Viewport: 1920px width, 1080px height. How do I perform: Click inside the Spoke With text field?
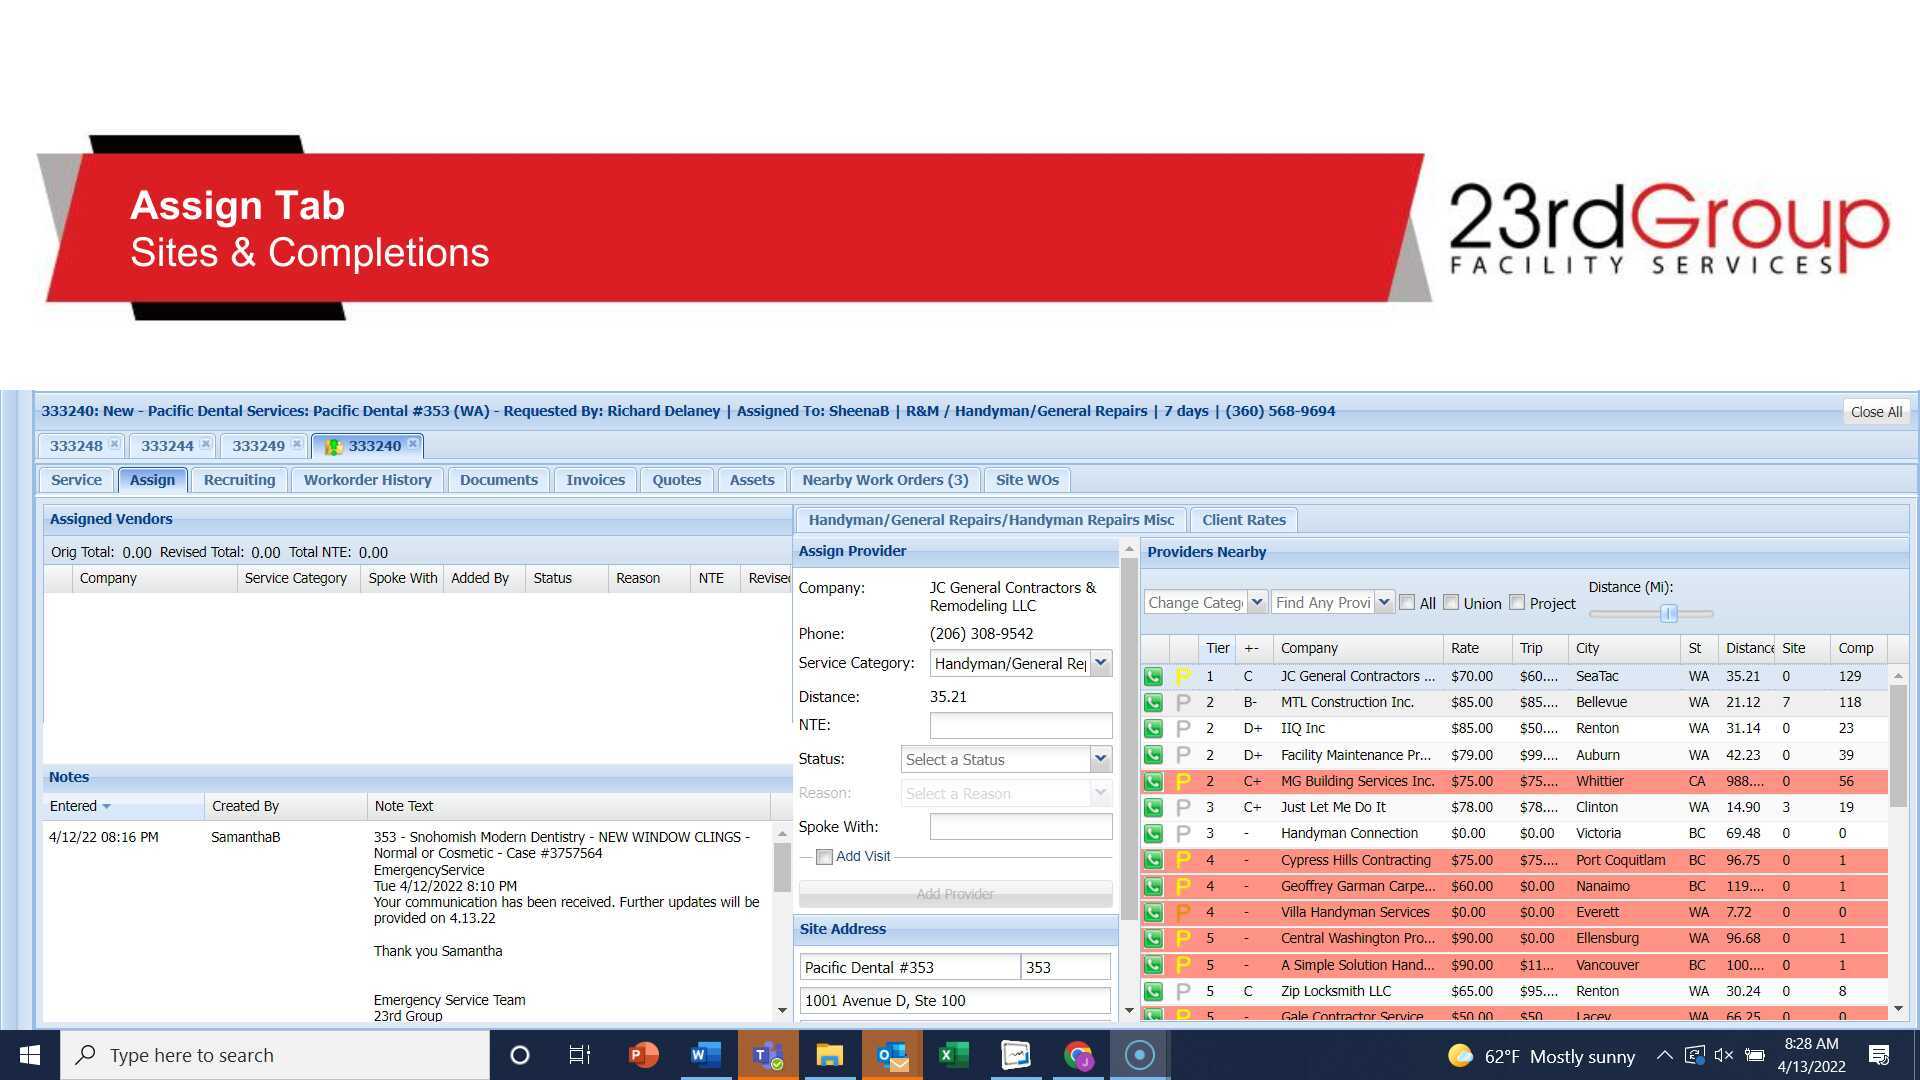click(x=1020, y=826)
